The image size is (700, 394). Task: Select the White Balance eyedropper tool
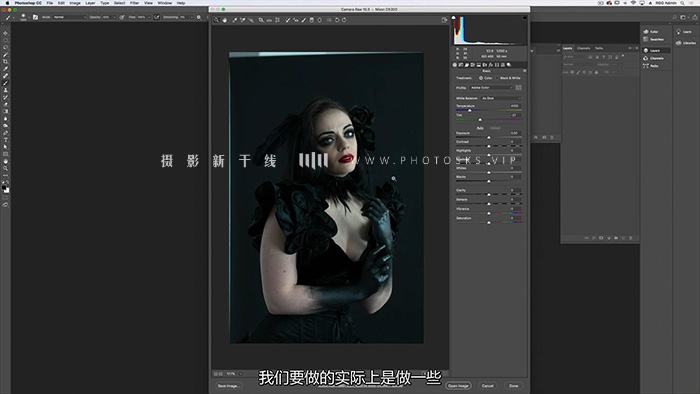click(x=234, y=20)
